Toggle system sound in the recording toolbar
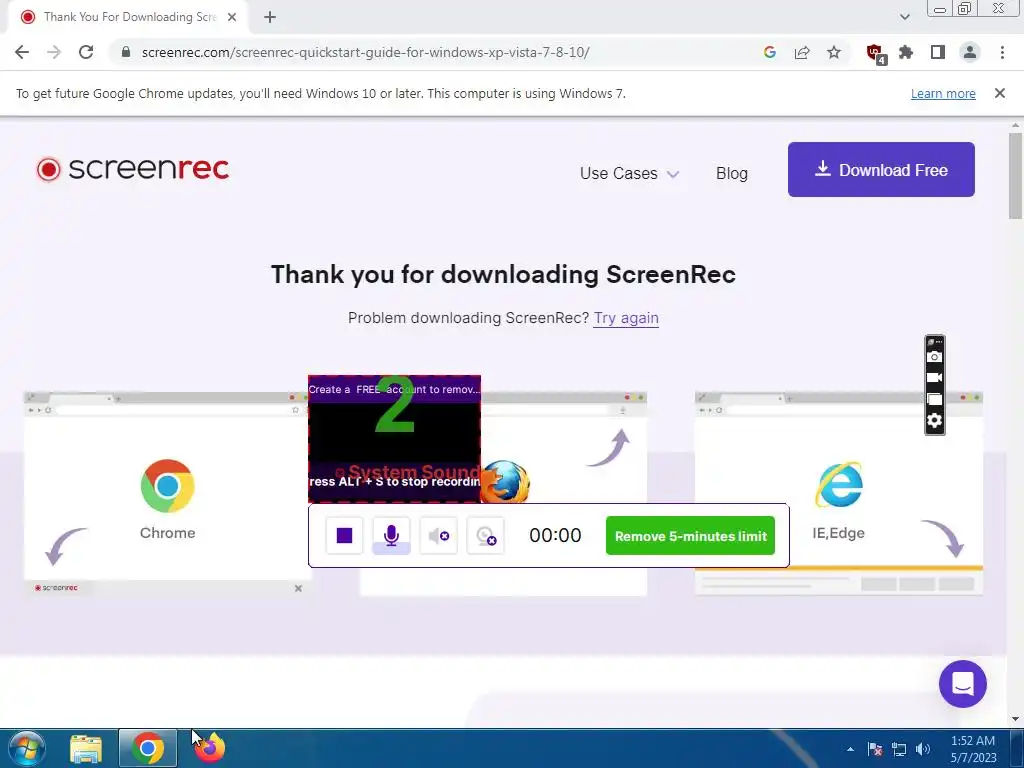Screen dimensions: 1024x768 438,536
